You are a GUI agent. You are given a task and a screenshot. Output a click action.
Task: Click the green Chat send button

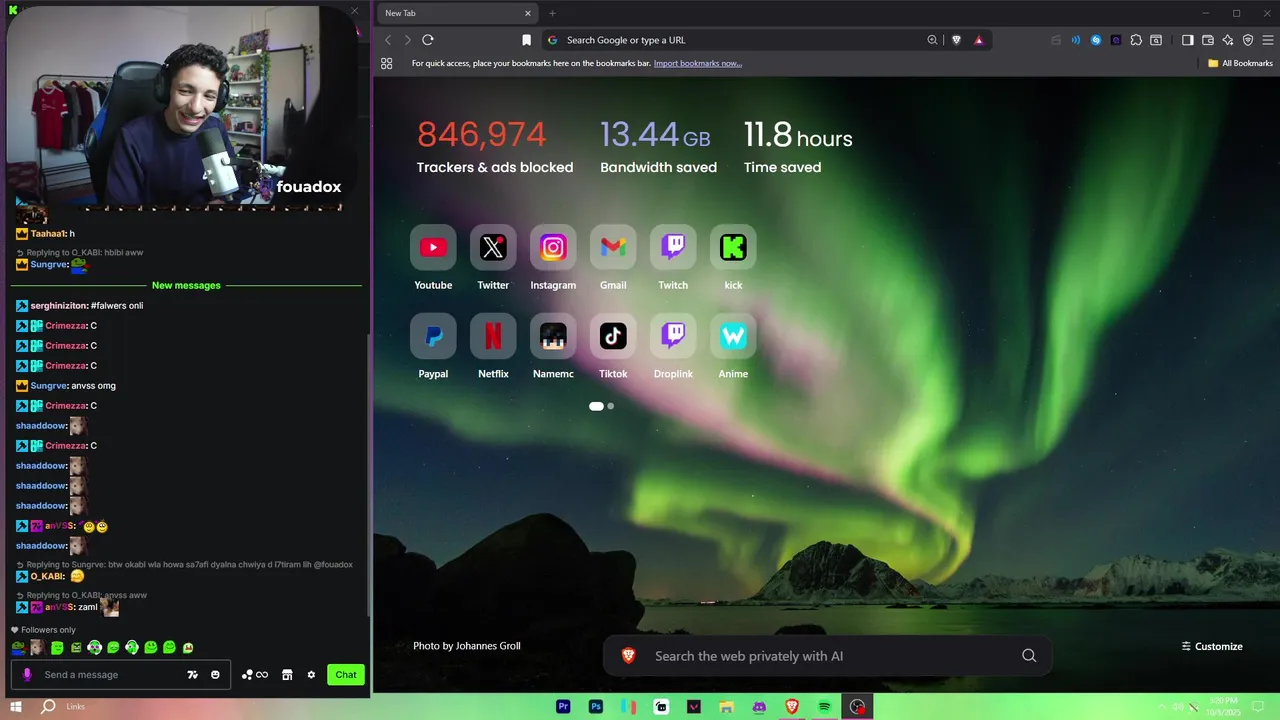[x=346, y=674]
